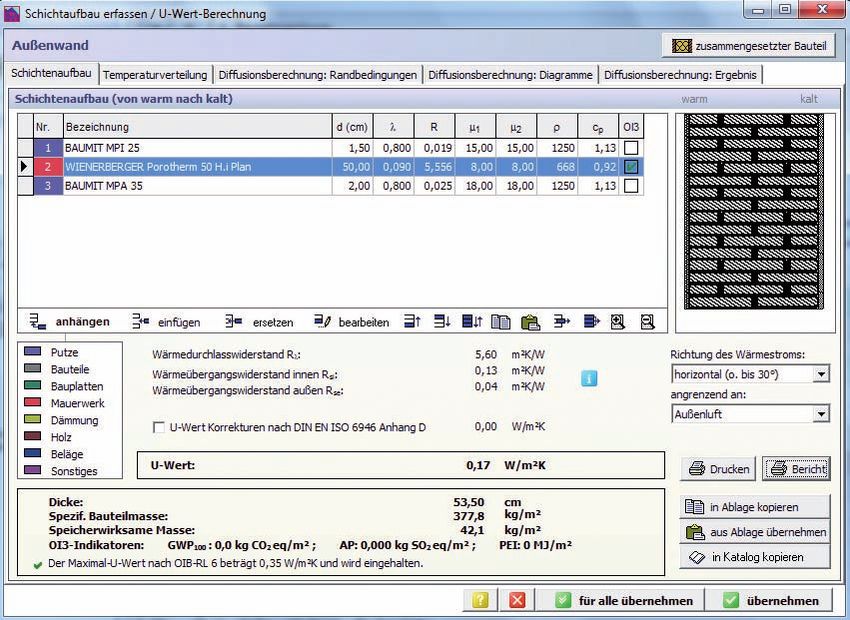Select the WIENERBERGER Porotherm 50 H.i Plan row

[331, 167]
